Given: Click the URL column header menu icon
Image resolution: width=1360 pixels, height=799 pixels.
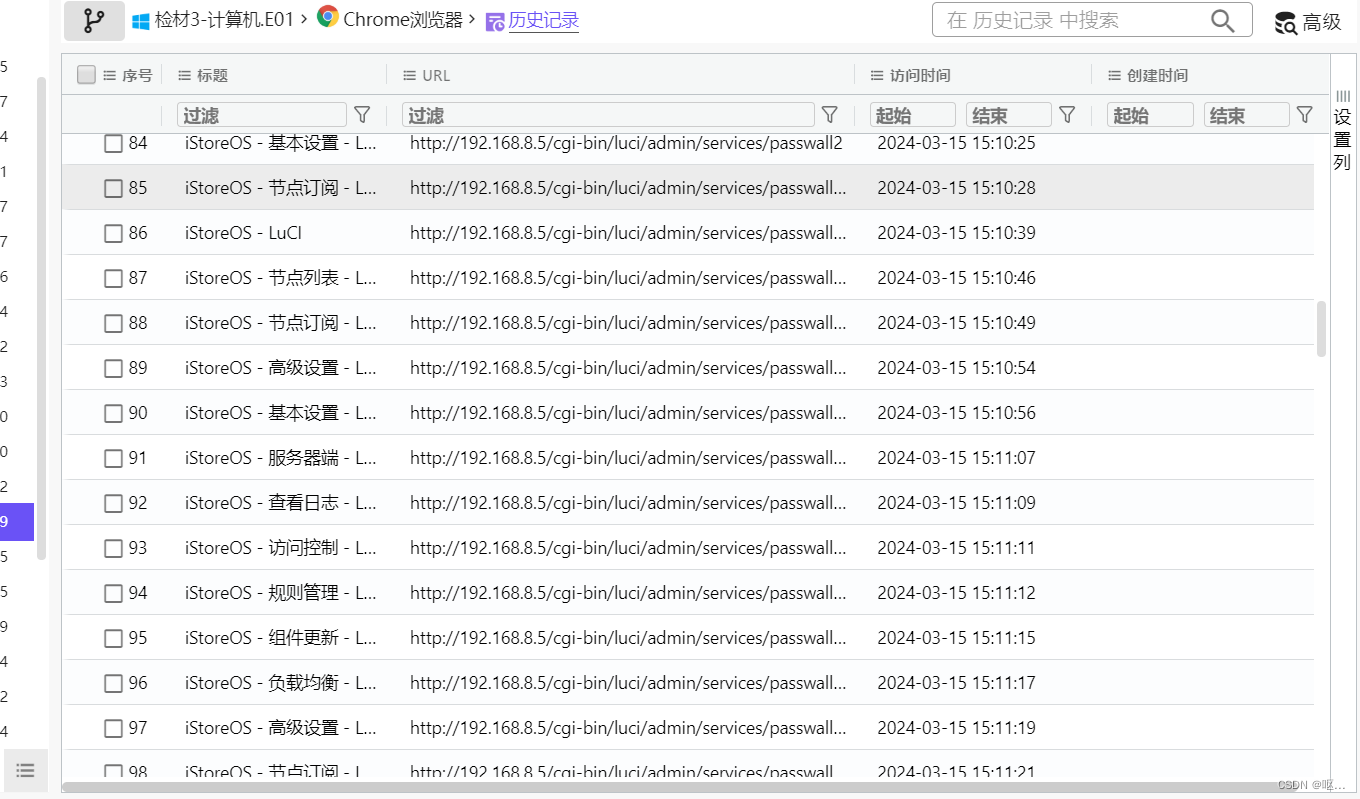Looking at the screenshot, I should tap(409, 75).
